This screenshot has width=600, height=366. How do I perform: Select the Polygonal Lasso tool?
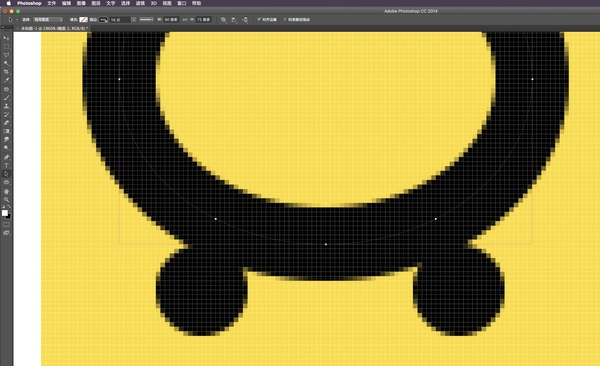(7, 55)
